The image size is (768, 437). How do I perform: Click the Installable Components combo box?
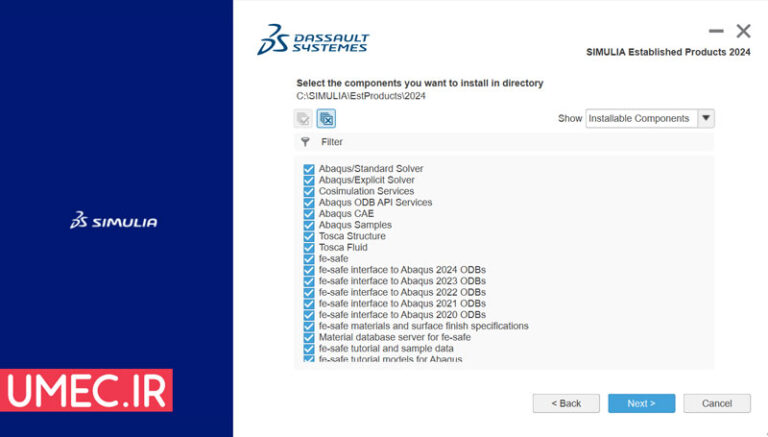640,118
